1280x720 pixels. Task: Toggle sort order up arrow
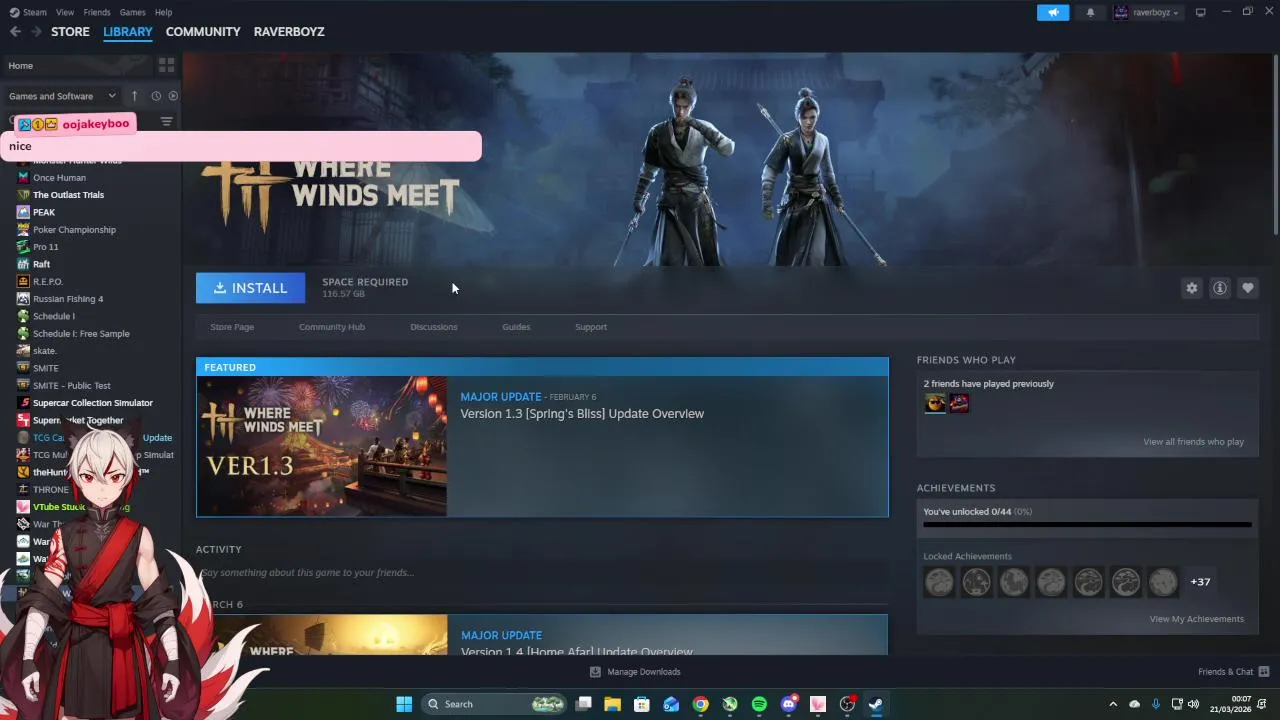[x=134, y=96]
